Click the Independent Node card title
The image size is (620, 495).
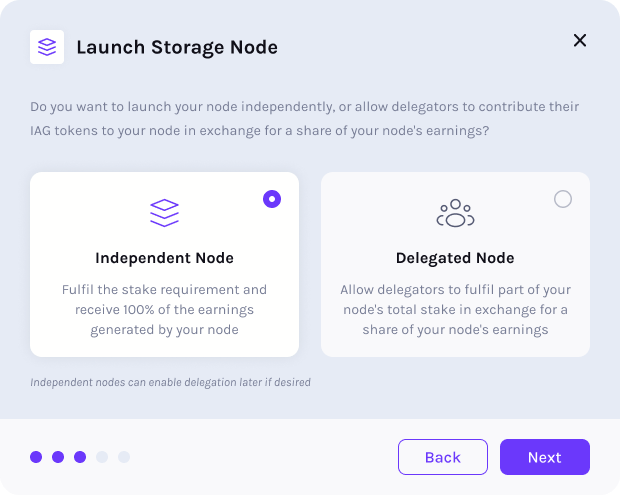(x=164, y=258)
